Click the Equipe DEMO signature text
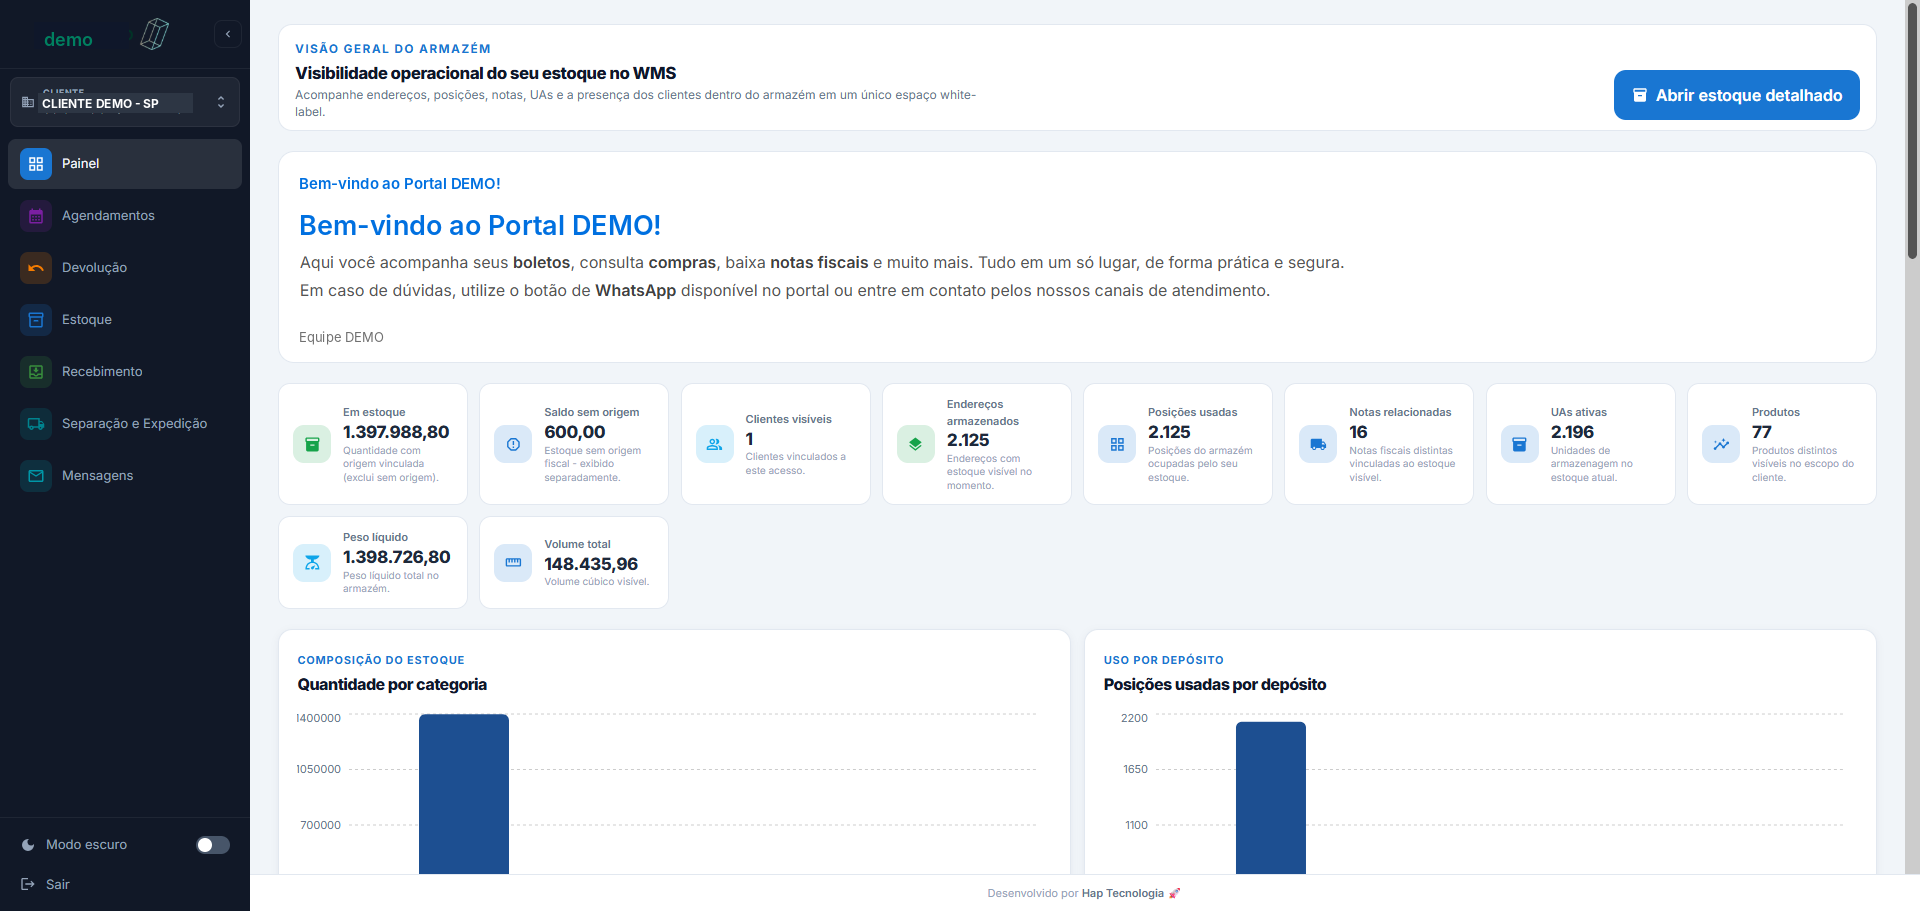1920x911 pixels. [341, 338]
